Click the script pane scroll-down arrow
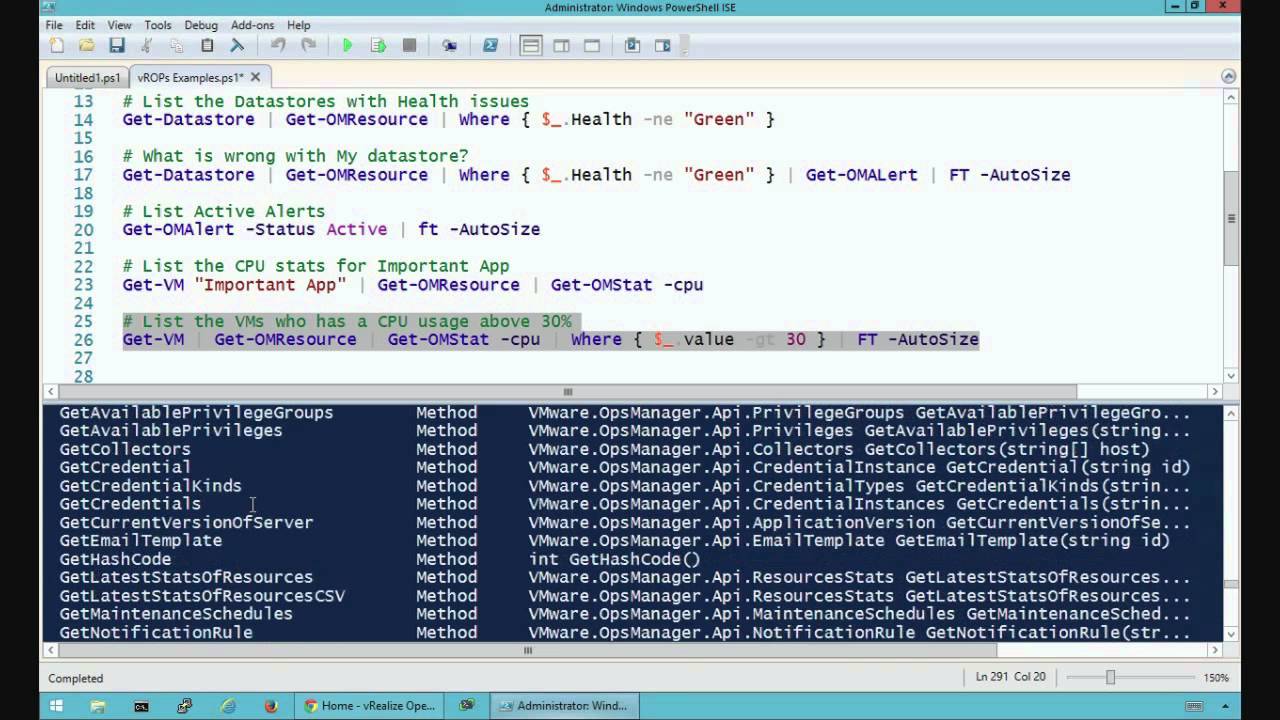This screenshot has height=720, width=1280. click(x=1232, y=376)
